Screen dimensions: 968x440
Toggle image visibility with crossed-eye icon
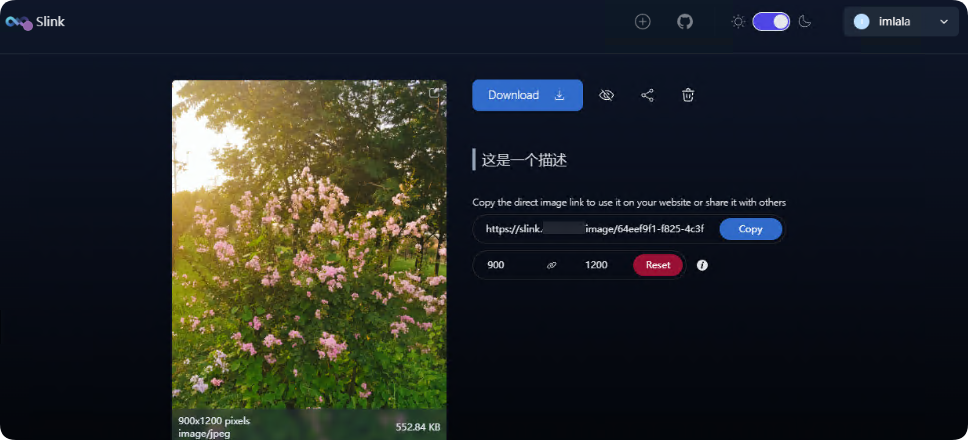click(x=606, y=95)
